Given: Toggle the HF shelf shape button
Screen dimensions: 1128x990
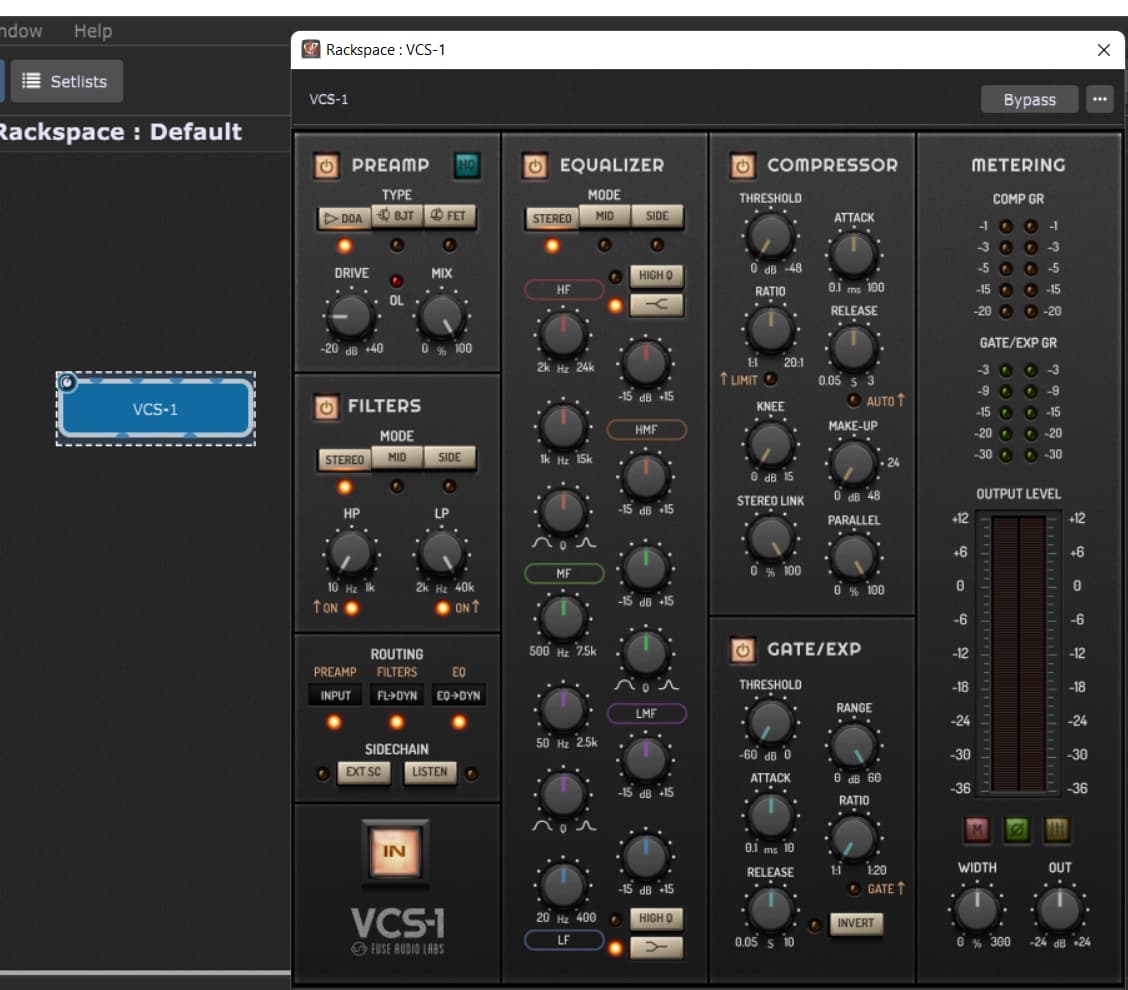Looking at the screenshot, I should coord(656,304).
